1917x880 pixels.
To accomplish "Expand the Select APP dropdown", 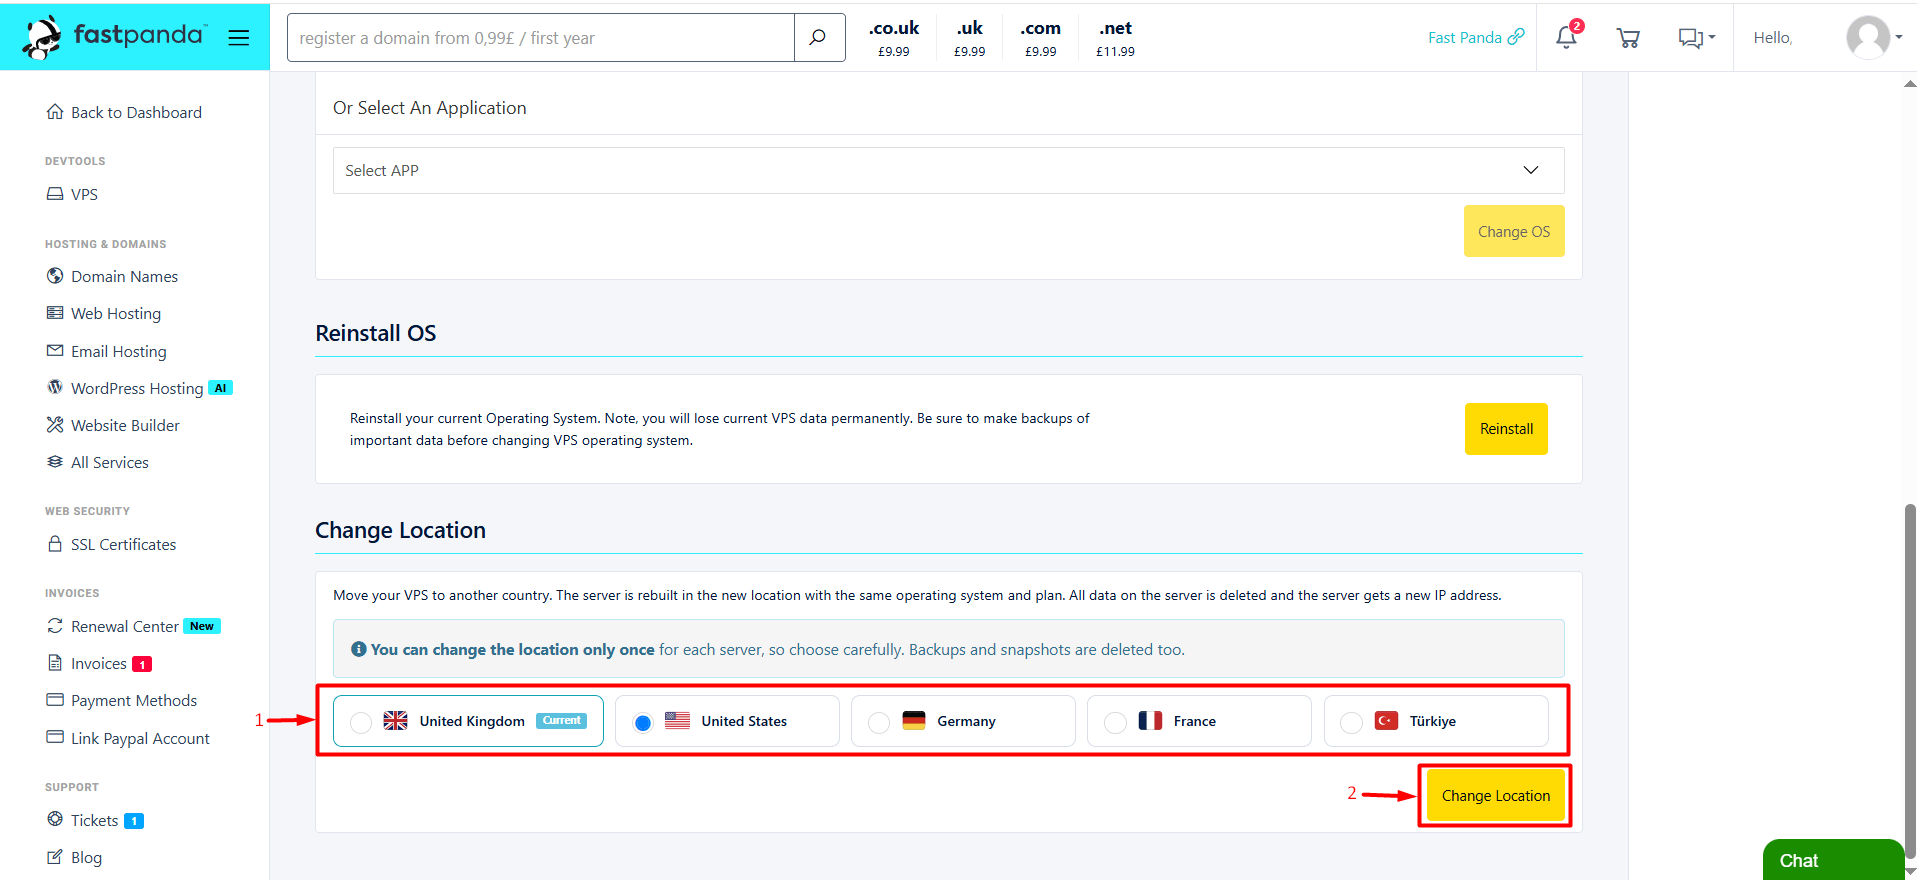I will click(948, 171).
